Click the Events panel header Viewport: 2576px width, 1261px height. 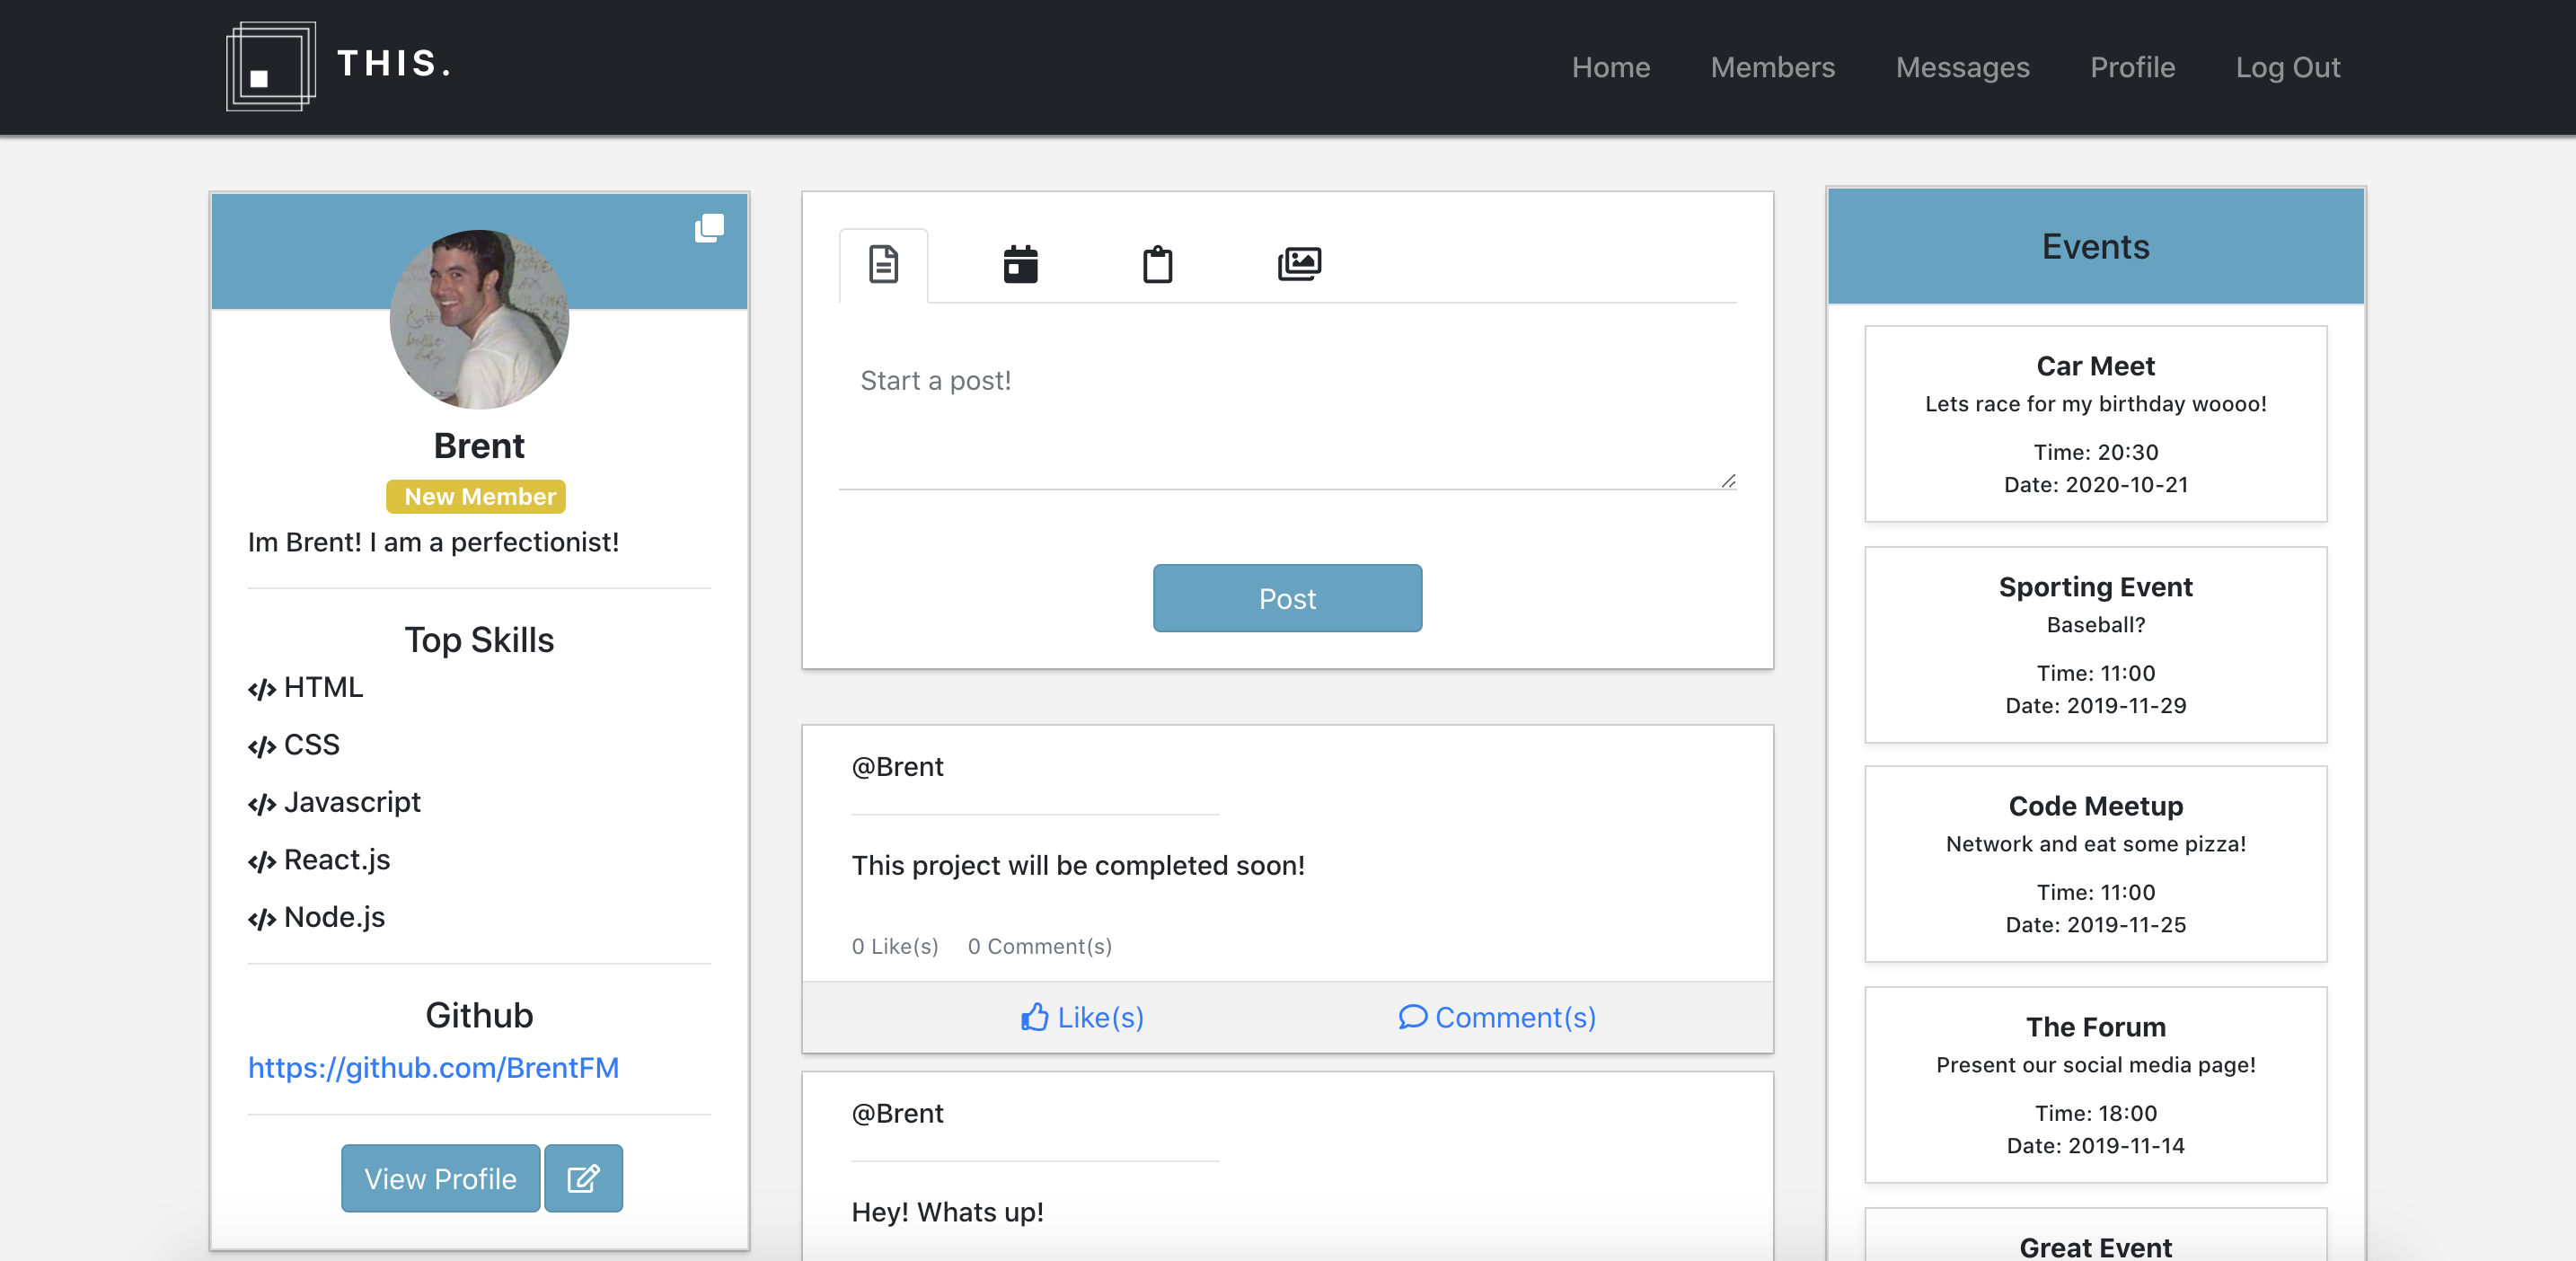coord(2095,246)
